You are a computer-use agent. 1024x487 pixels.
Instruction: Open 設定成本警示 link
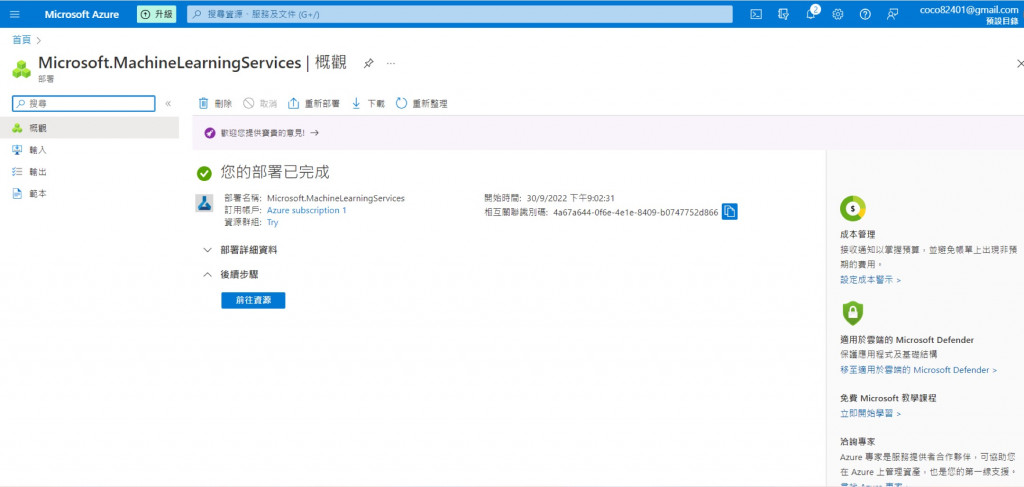click(x=871, y=279)
